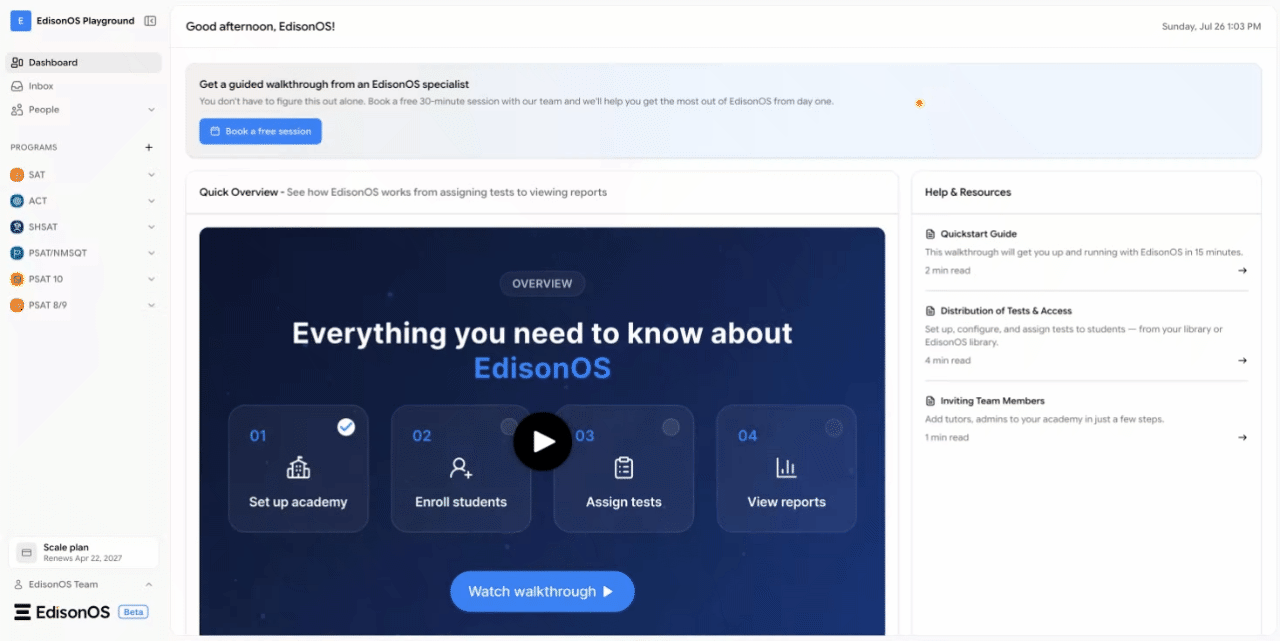Open Inbox in the sidebar

tap(84, 86)
